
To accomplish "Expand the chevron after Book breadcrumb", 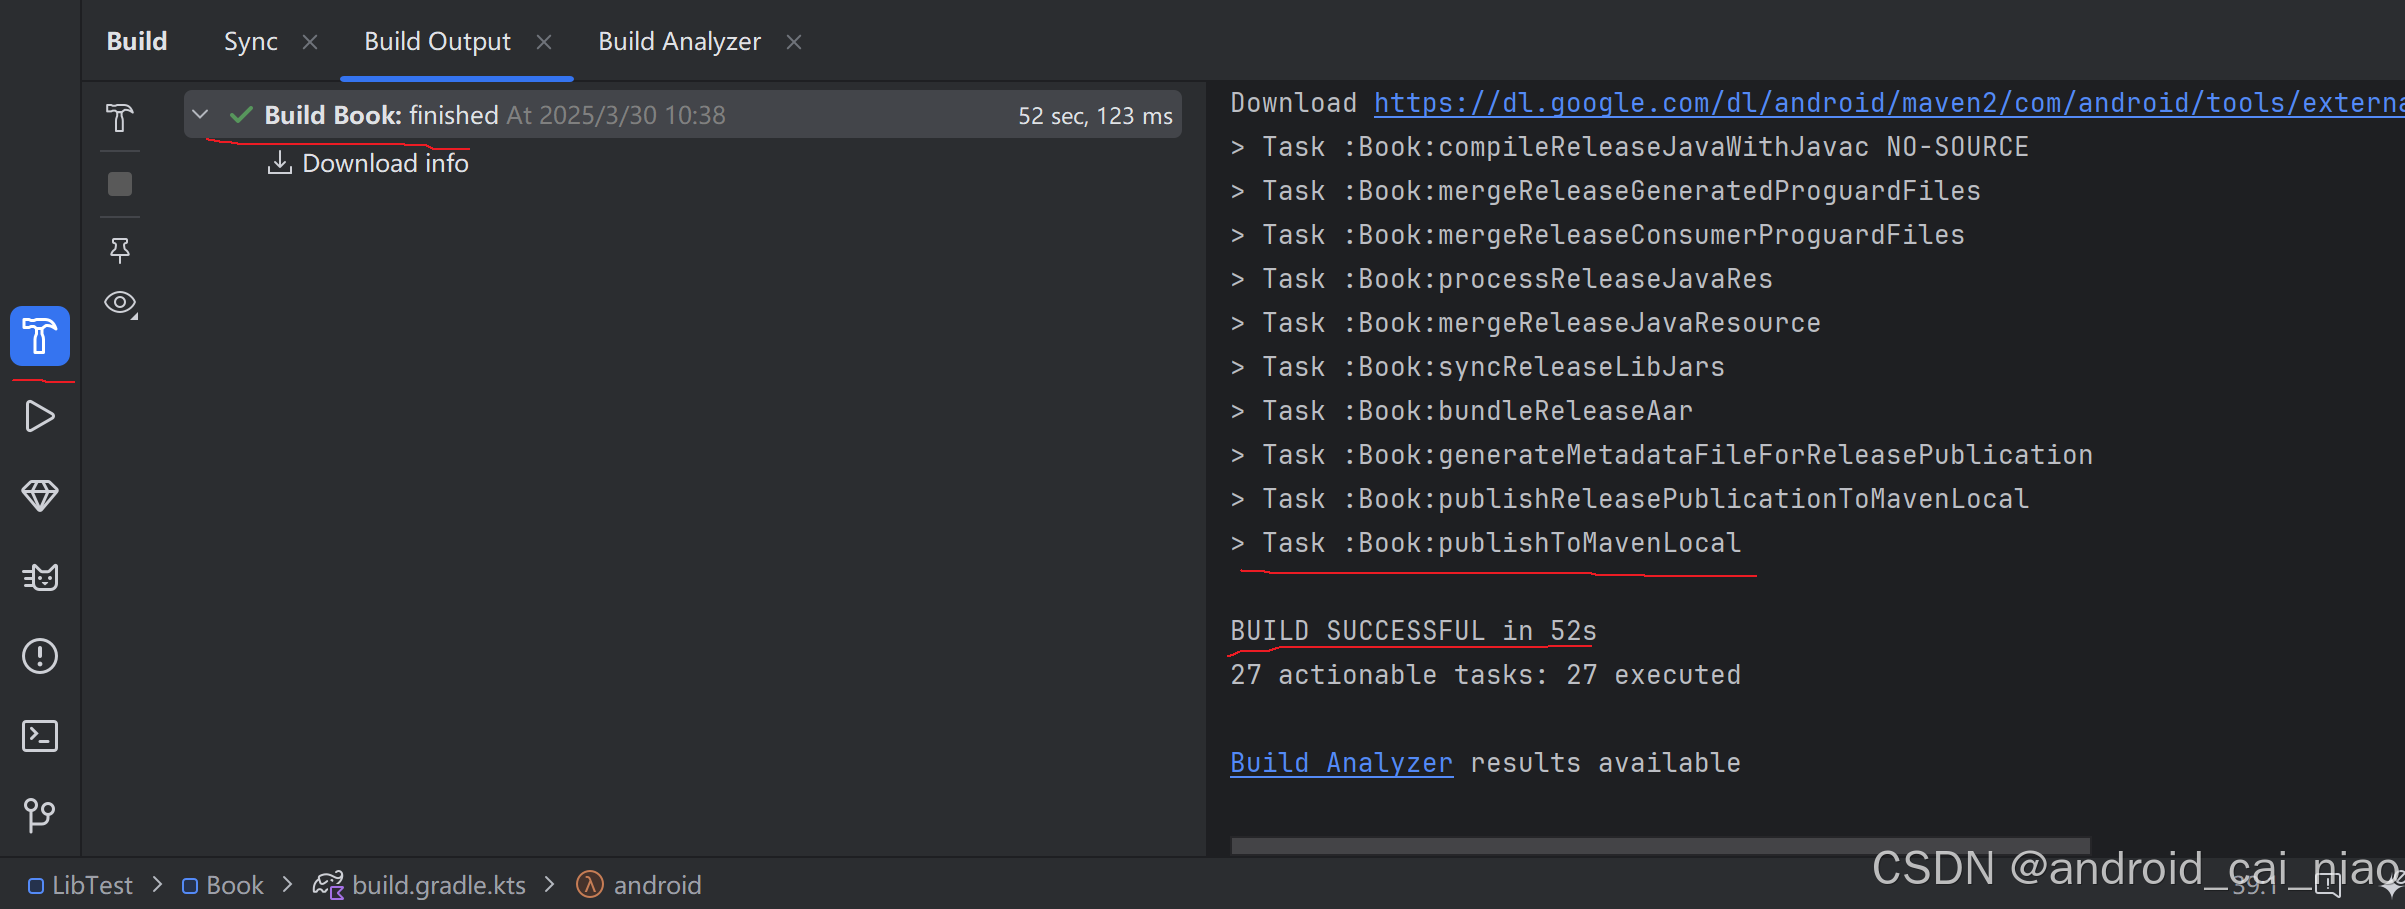I will pos(288,885).
